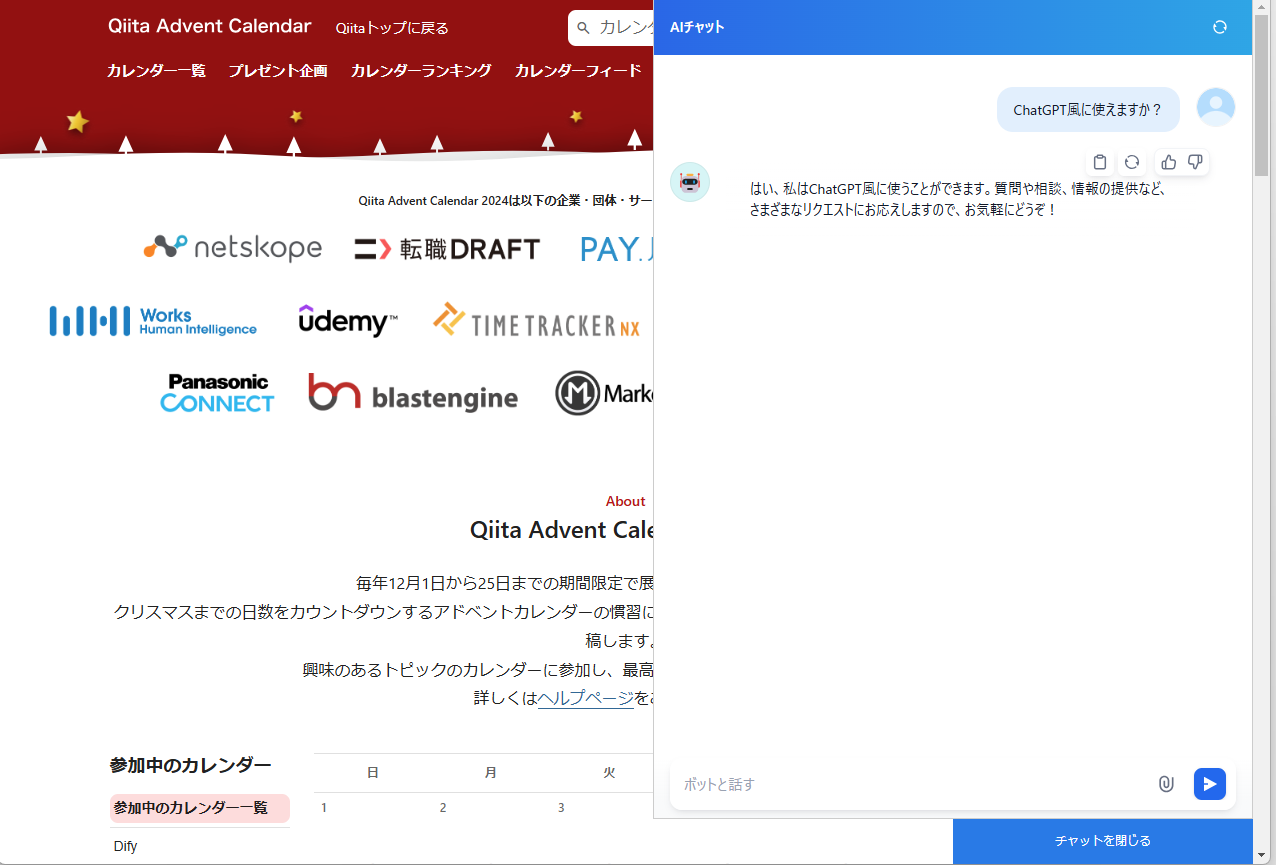Screen dimensions: 1276x865
Task: Click Qiitaトップに戻る link
Action: click(x=392, y=28)
